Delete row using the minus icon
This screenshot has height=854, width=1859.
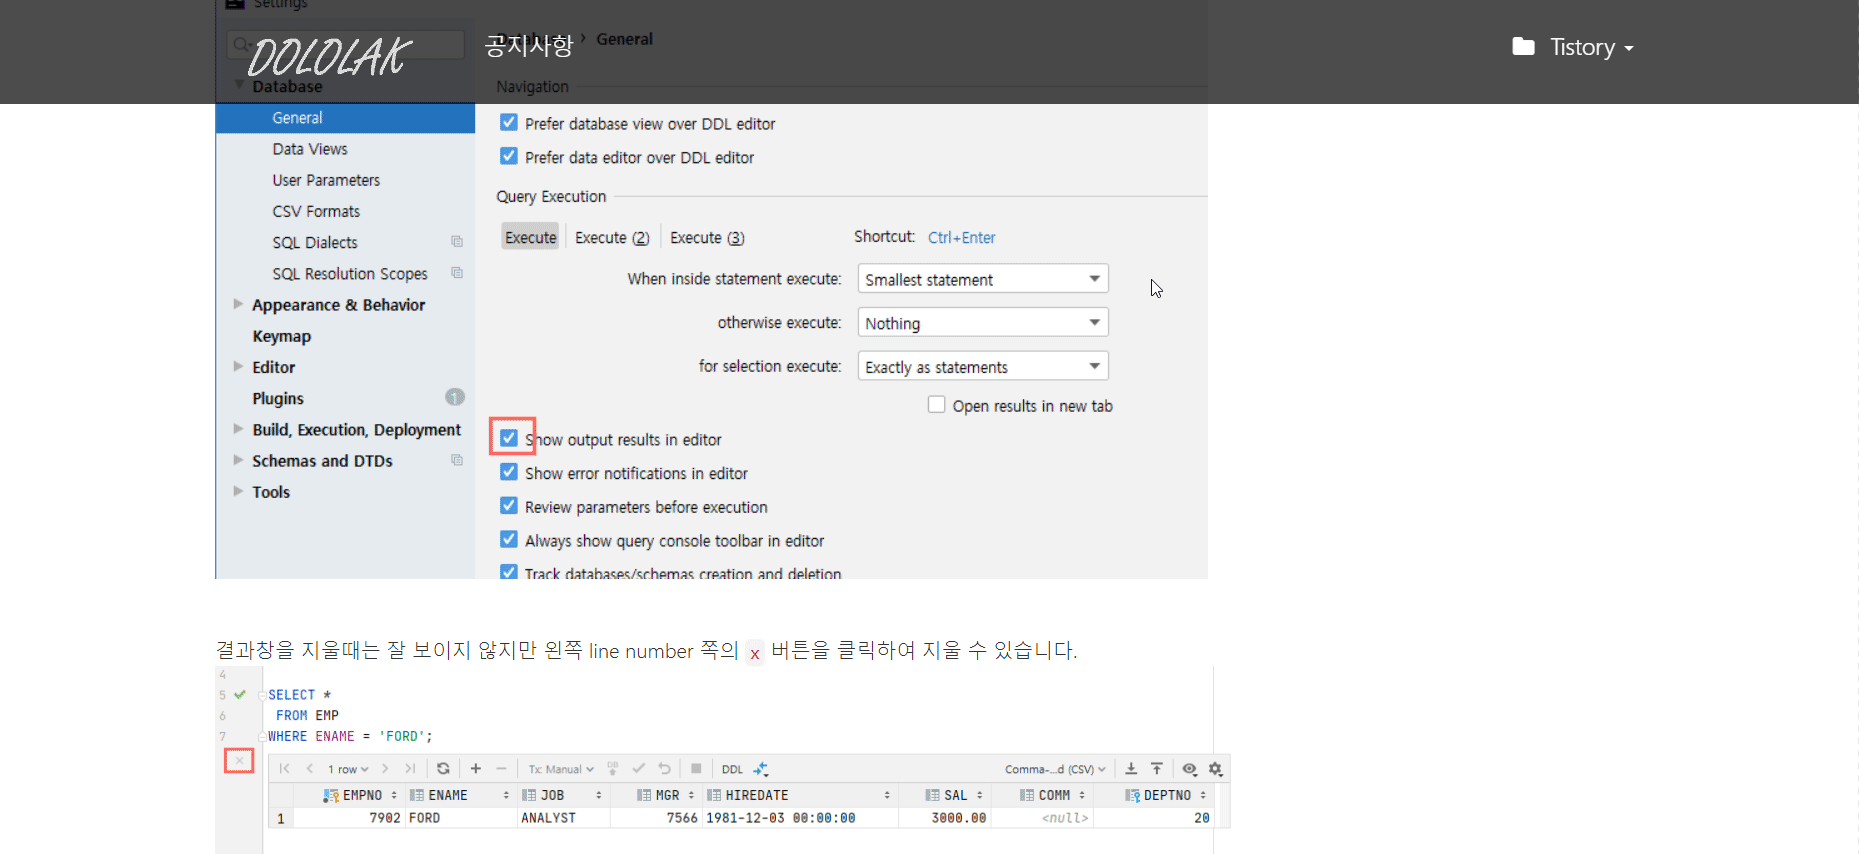(501, 769)
